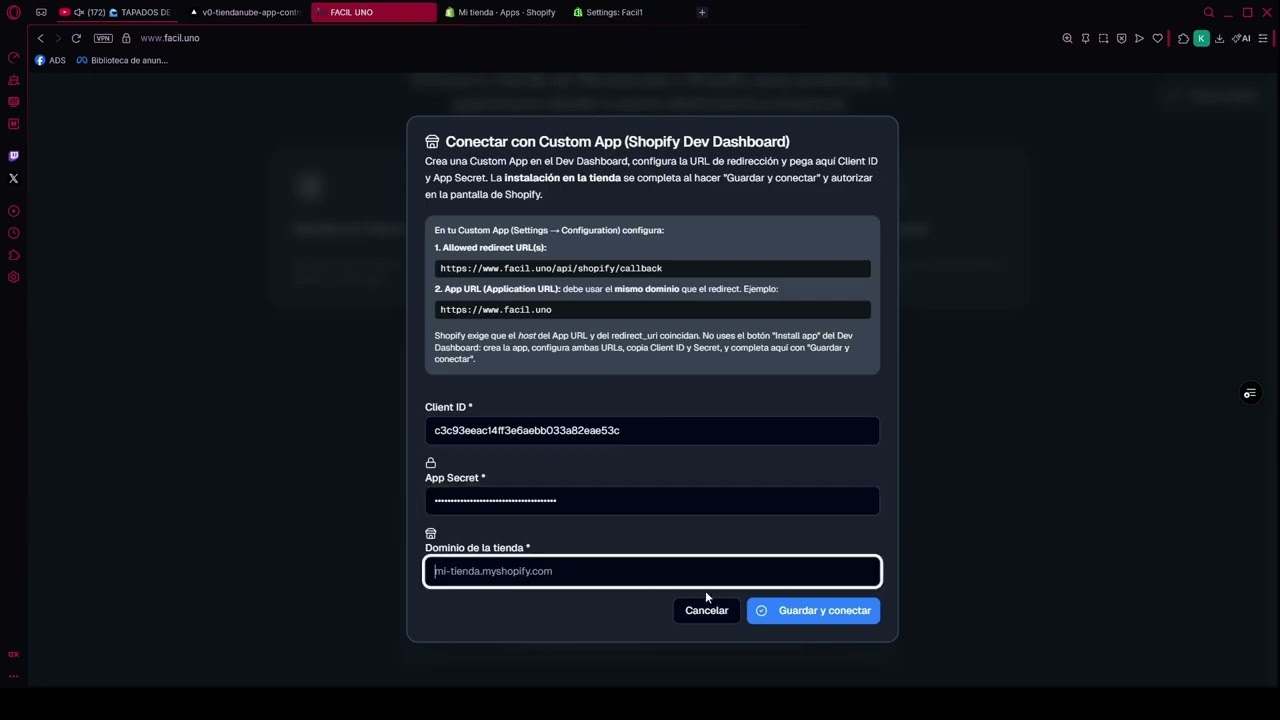
Task: Click the shopify/callback redirect URL text
Action: point(551,268)
